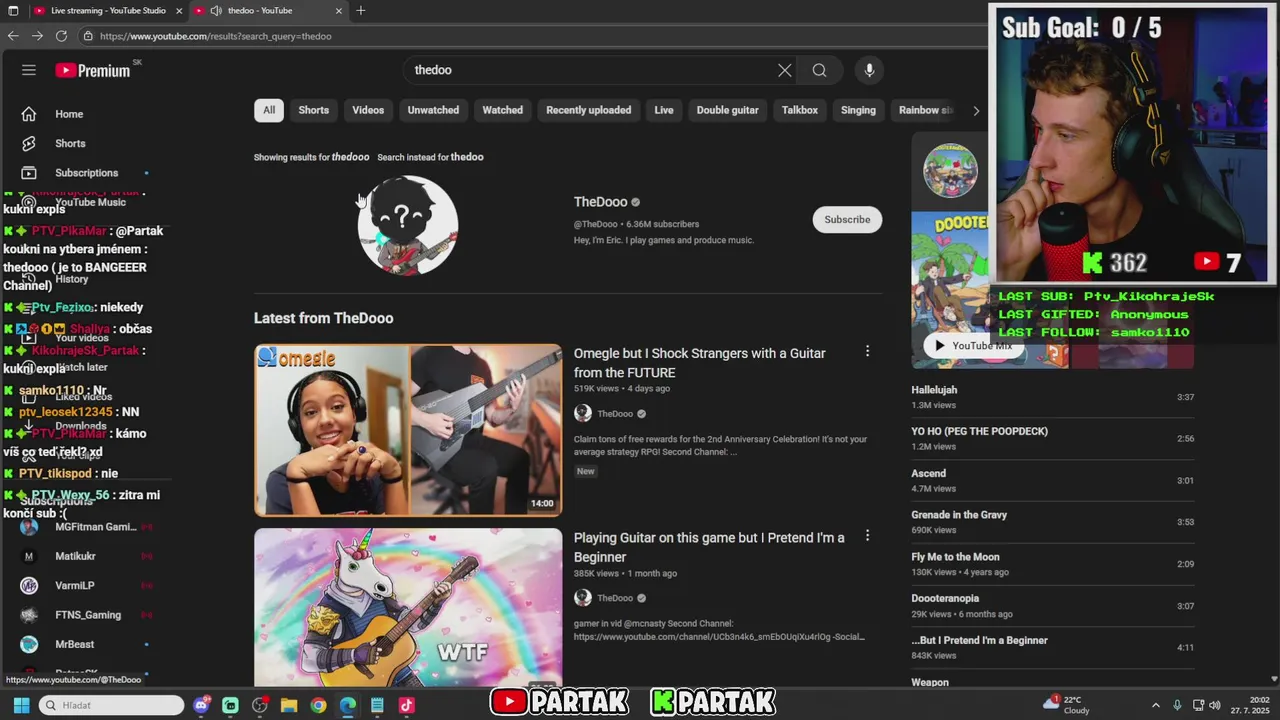Open the Edge tab actions menu

point(13,11)
